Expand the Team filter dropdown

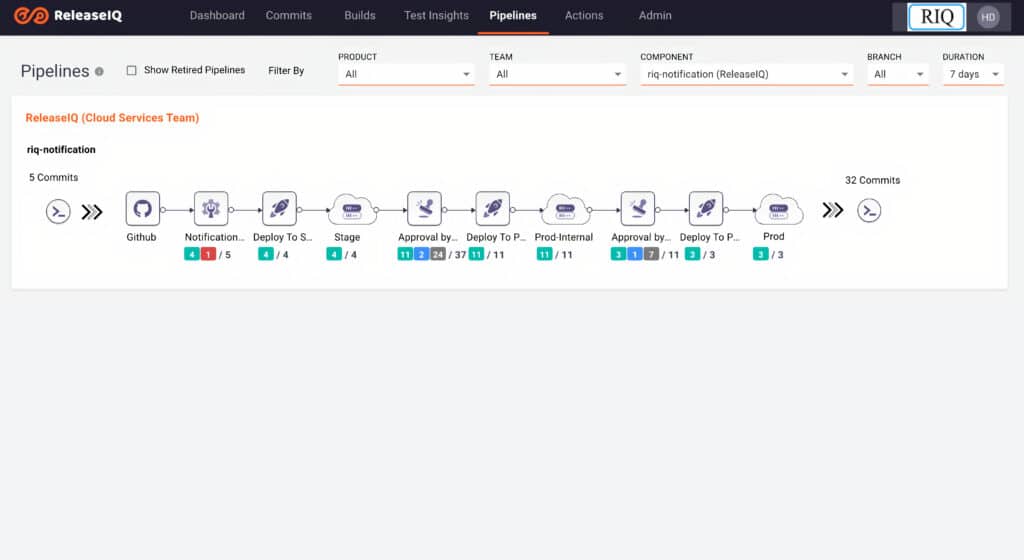tap(557, 74)
